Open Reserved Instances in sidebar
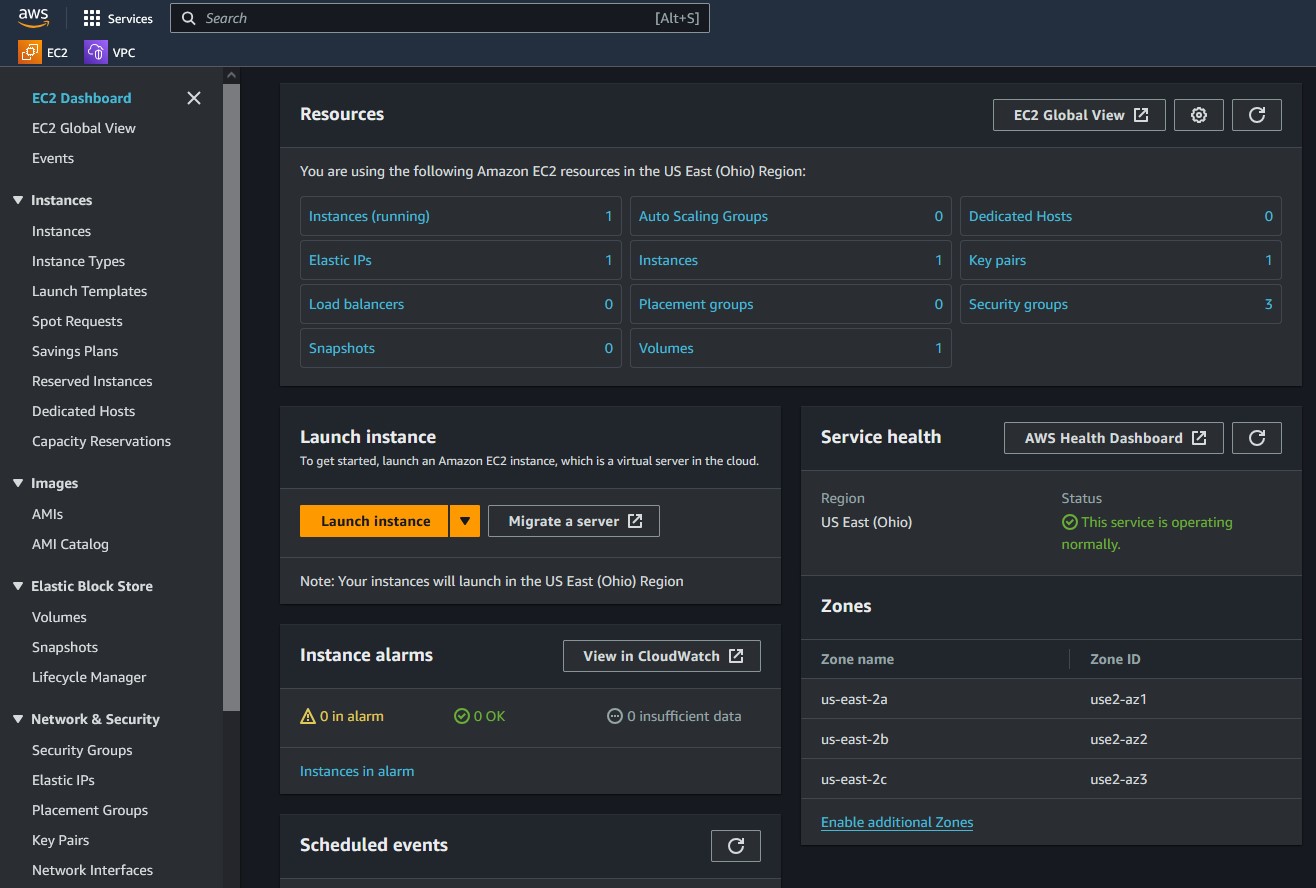Screen dimensions: 1316x888 tap(92, 381)
